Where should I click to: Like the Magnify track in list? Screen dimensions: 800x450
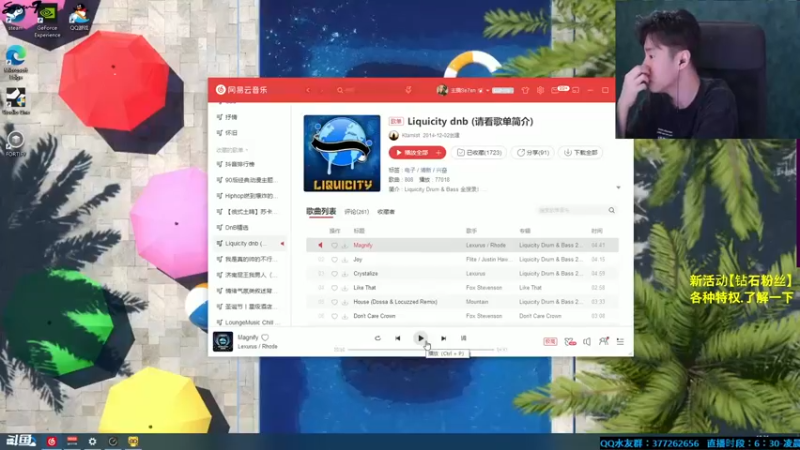pyautogui.click(x=334, y=245)
